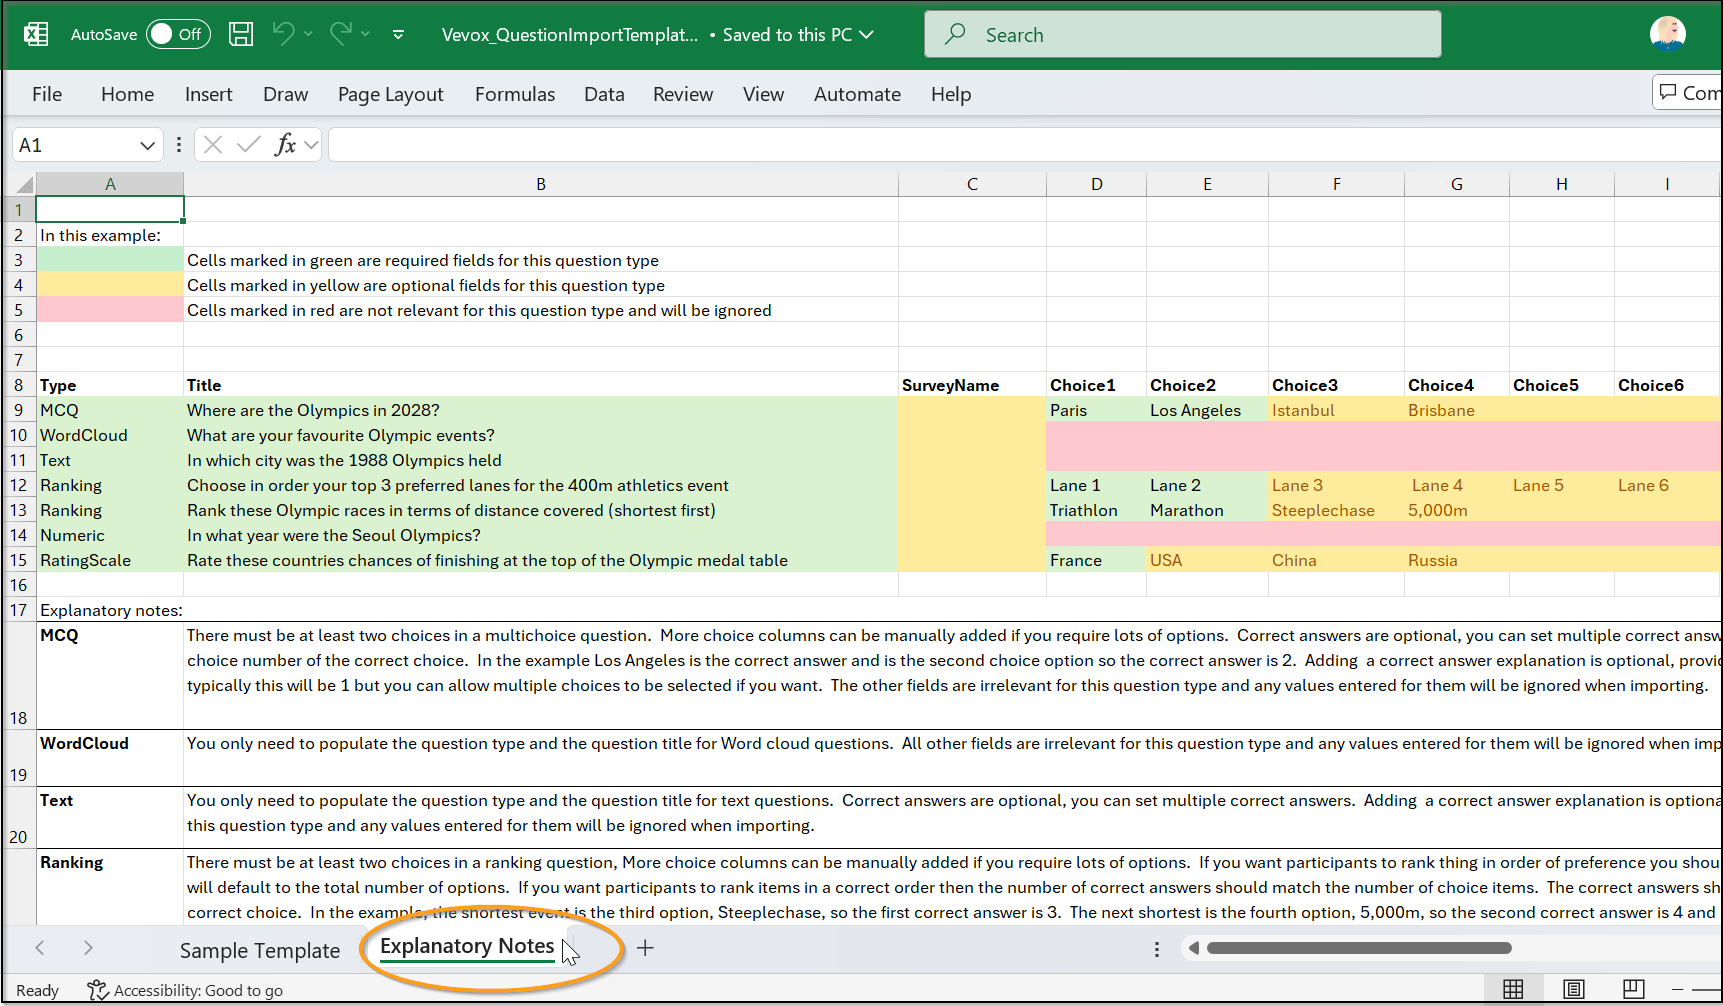The image size is (1723, 1006).
Task: Toggle the AutoSave switch
Action: pyautogui.click(x=178, y=34)
